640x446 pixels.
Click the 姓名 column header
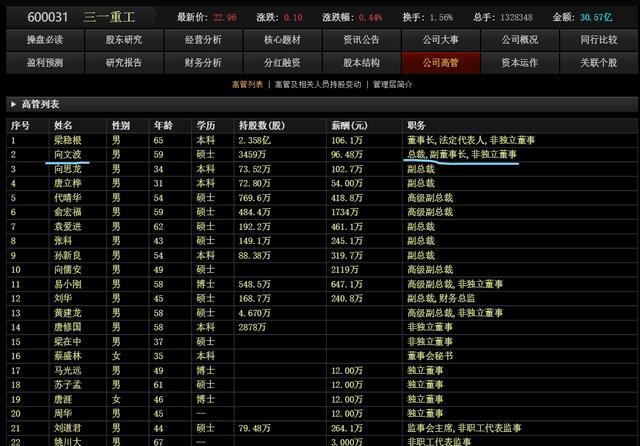point(63,126)
